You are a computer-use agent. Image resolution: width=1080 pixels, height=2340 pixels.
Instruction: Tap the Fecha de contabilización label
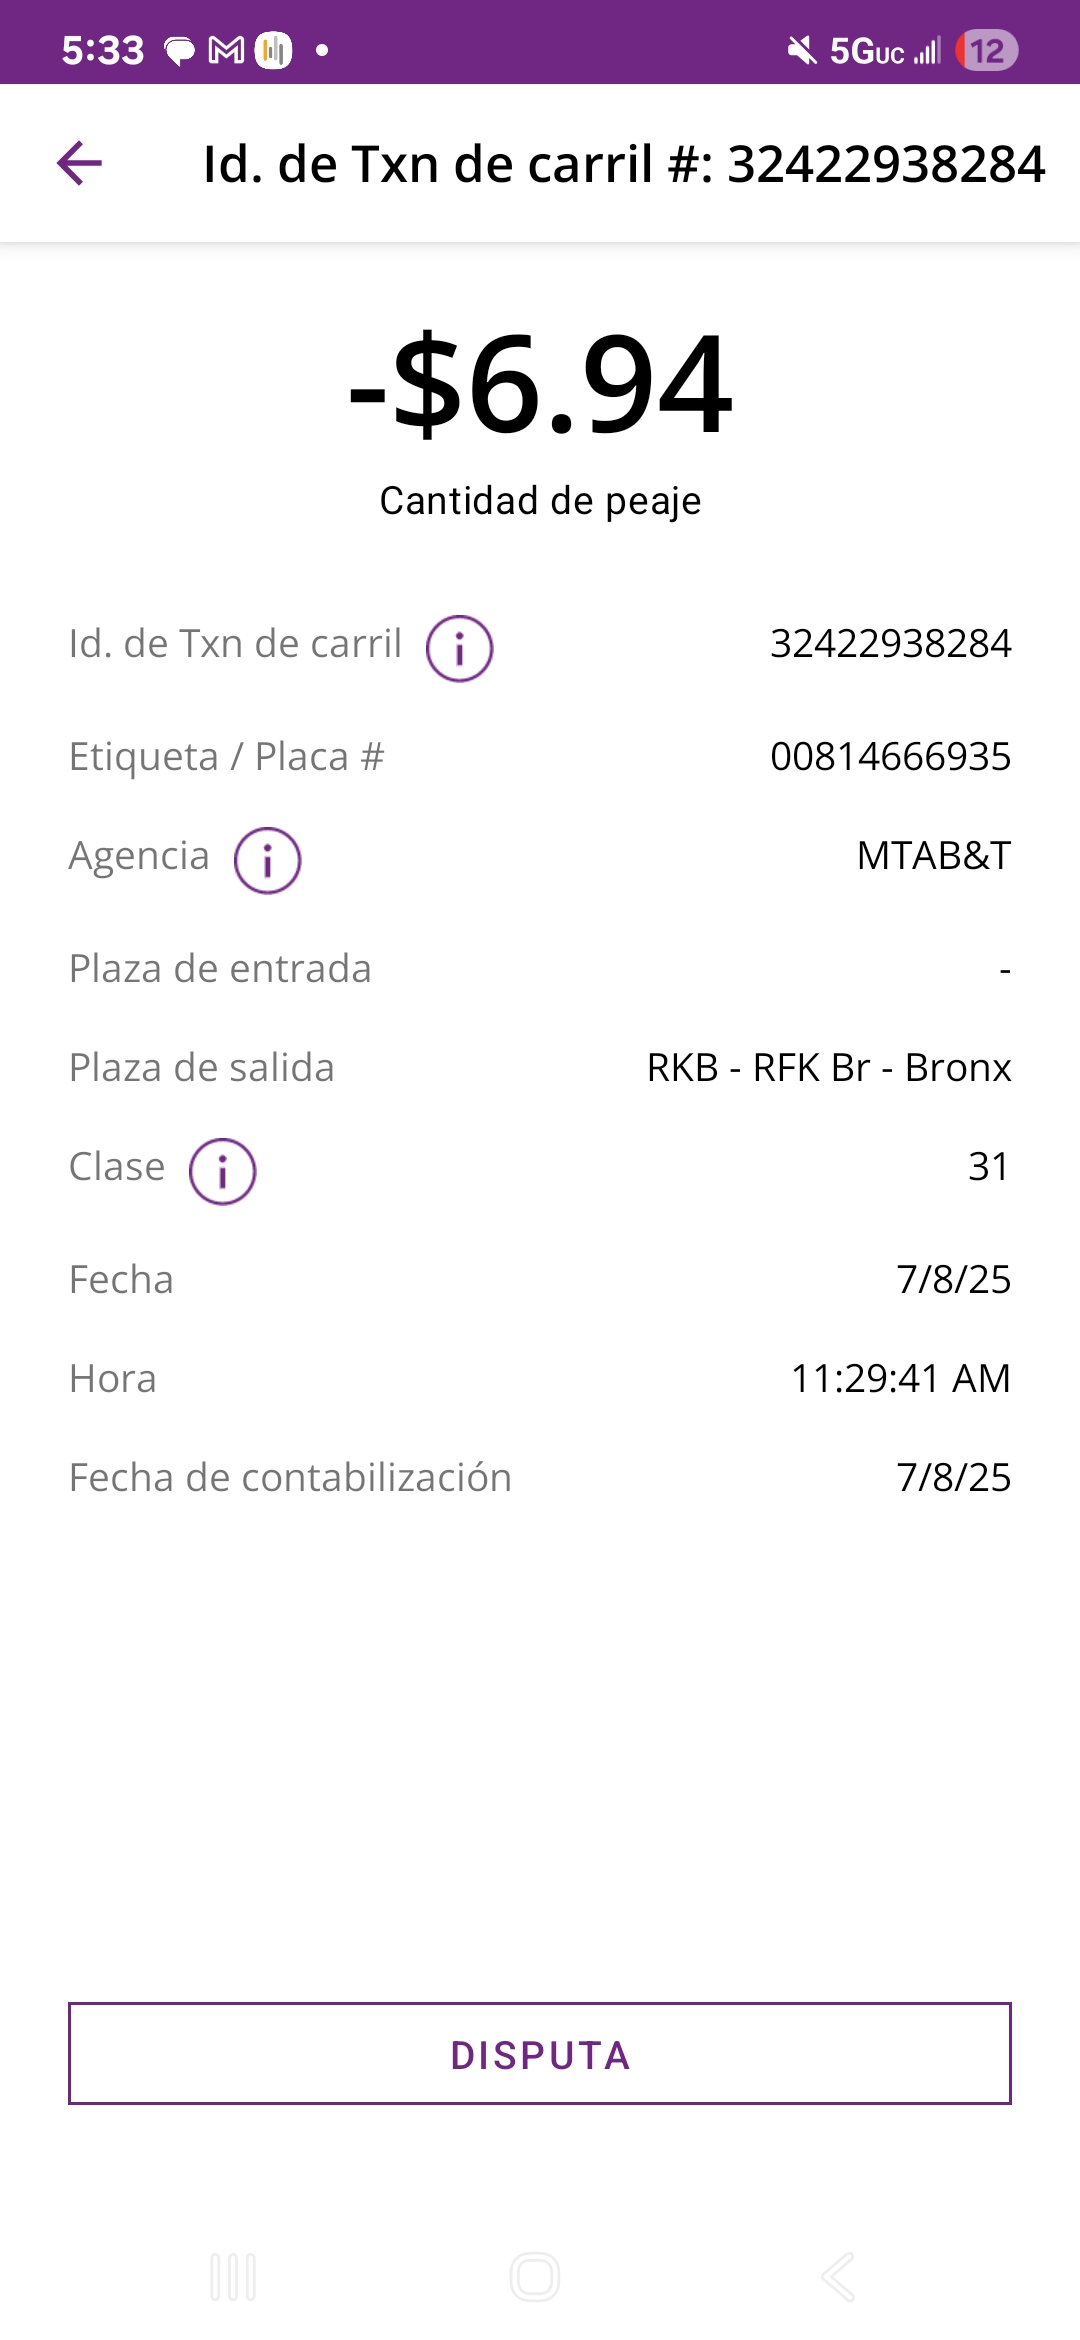[x=290, y=1478]
